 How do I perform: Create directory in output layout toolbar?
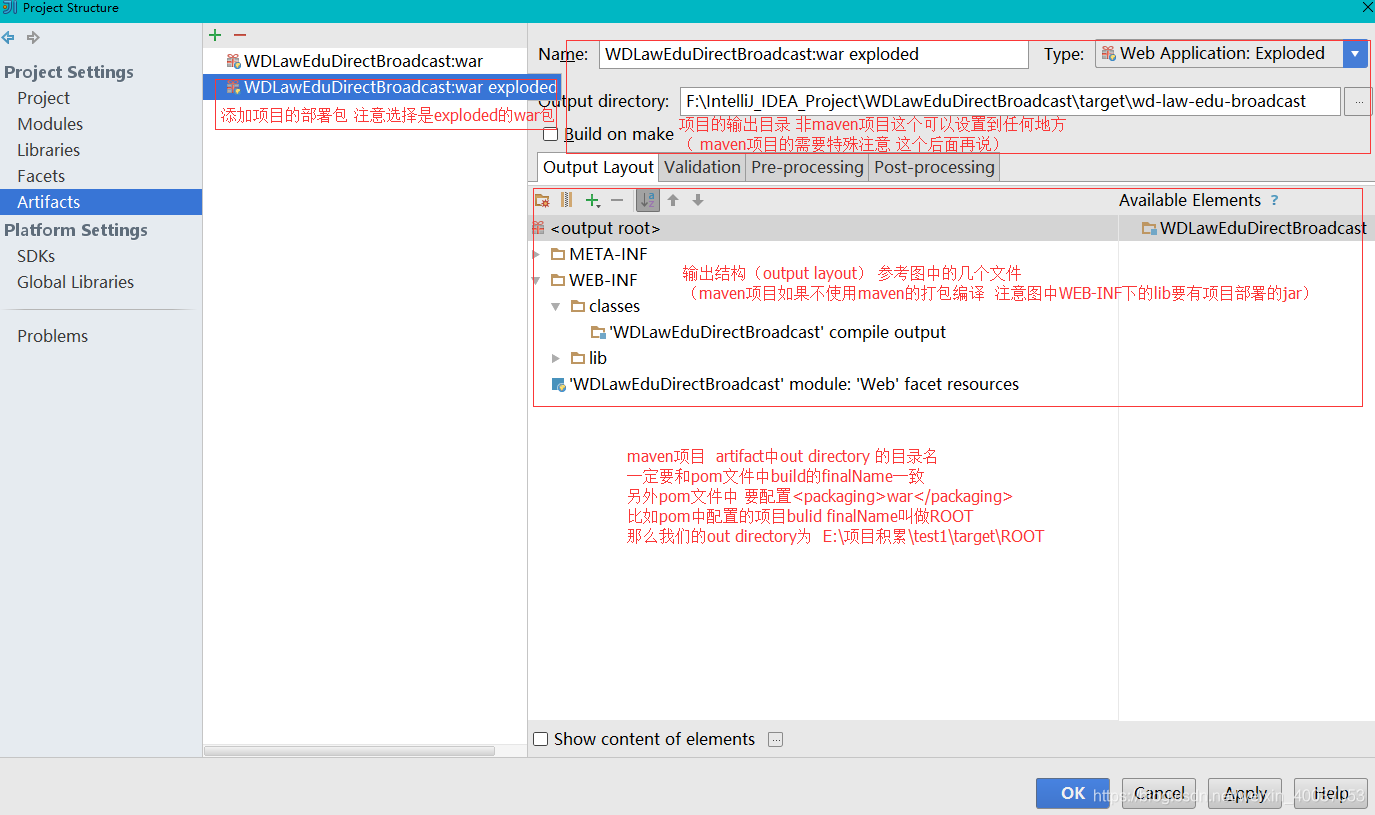point(542,200)
